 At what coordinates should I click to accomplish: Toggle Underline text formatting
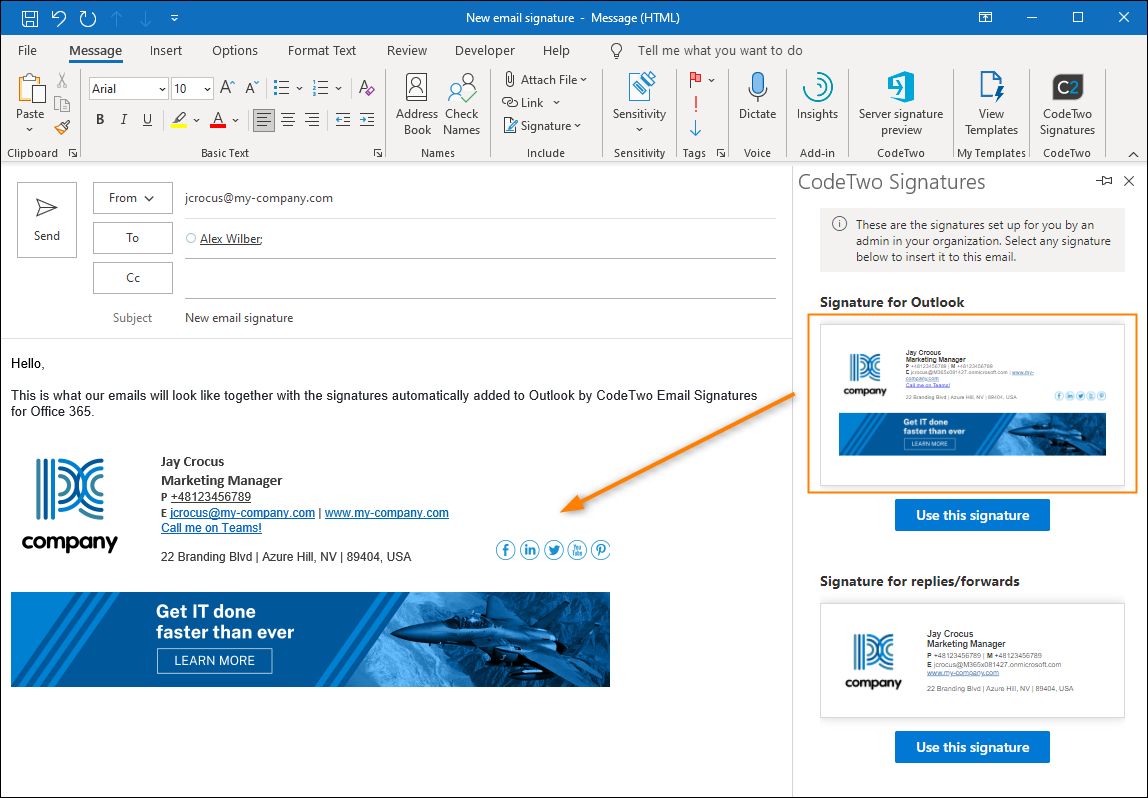[x=148, y=120]
